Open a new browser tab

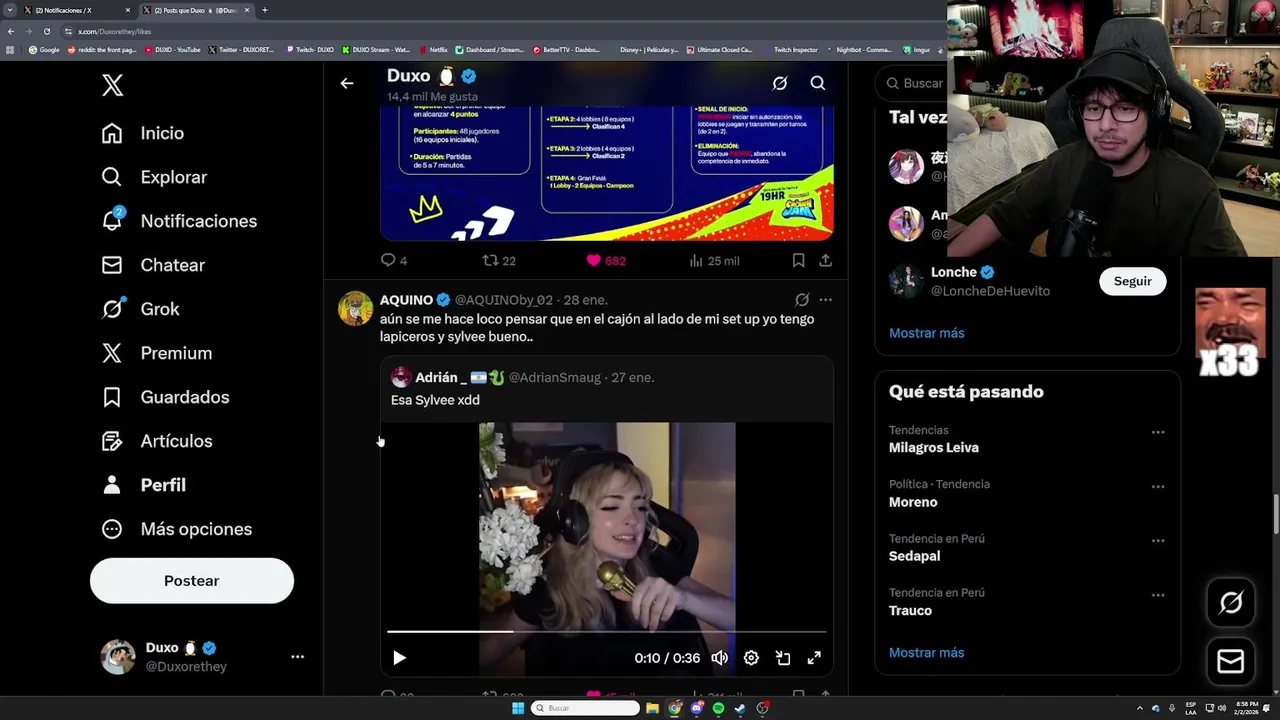[265, 10]
